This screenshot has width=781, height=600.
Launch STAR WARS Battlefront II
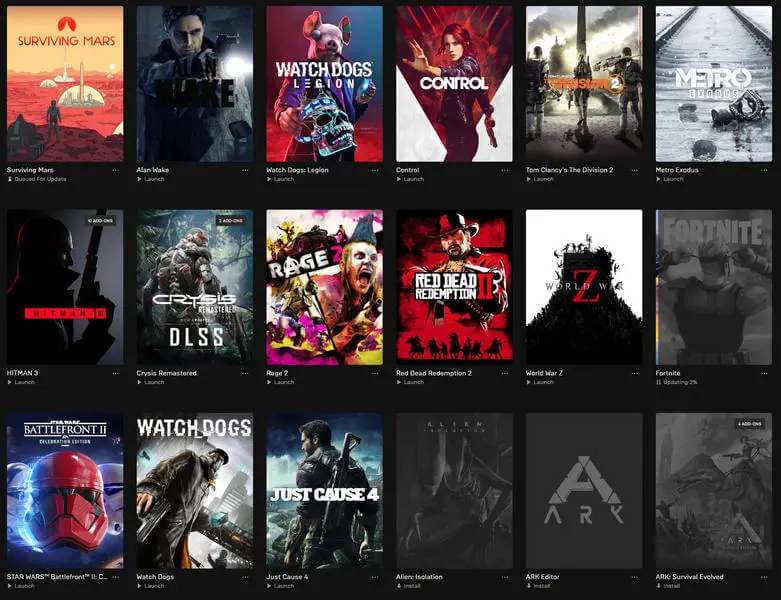coord(21,586)
